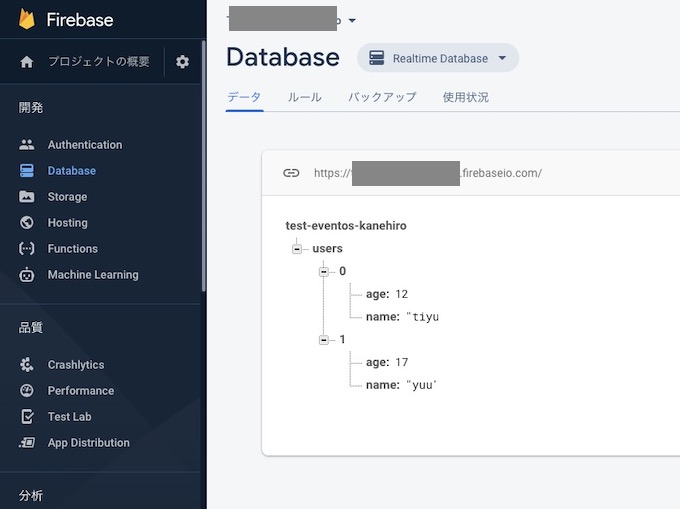Click the Storage folder image icon

[26, 197]
